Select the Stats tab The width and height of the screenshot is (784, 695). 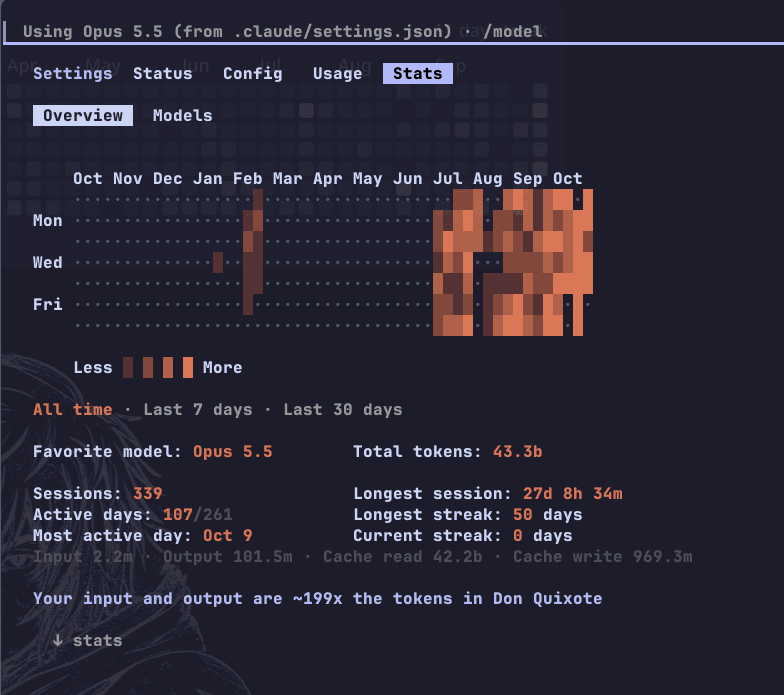point(418,74)
